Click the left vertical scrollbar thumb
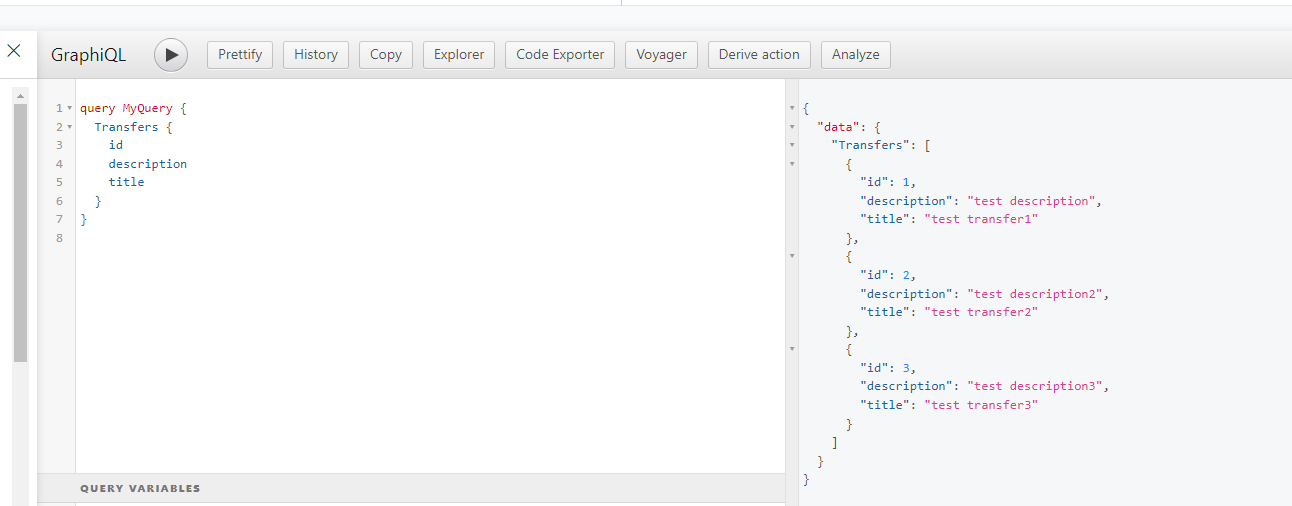The height and width of the screenshot is (506, 1292). [x=20, y=230]
